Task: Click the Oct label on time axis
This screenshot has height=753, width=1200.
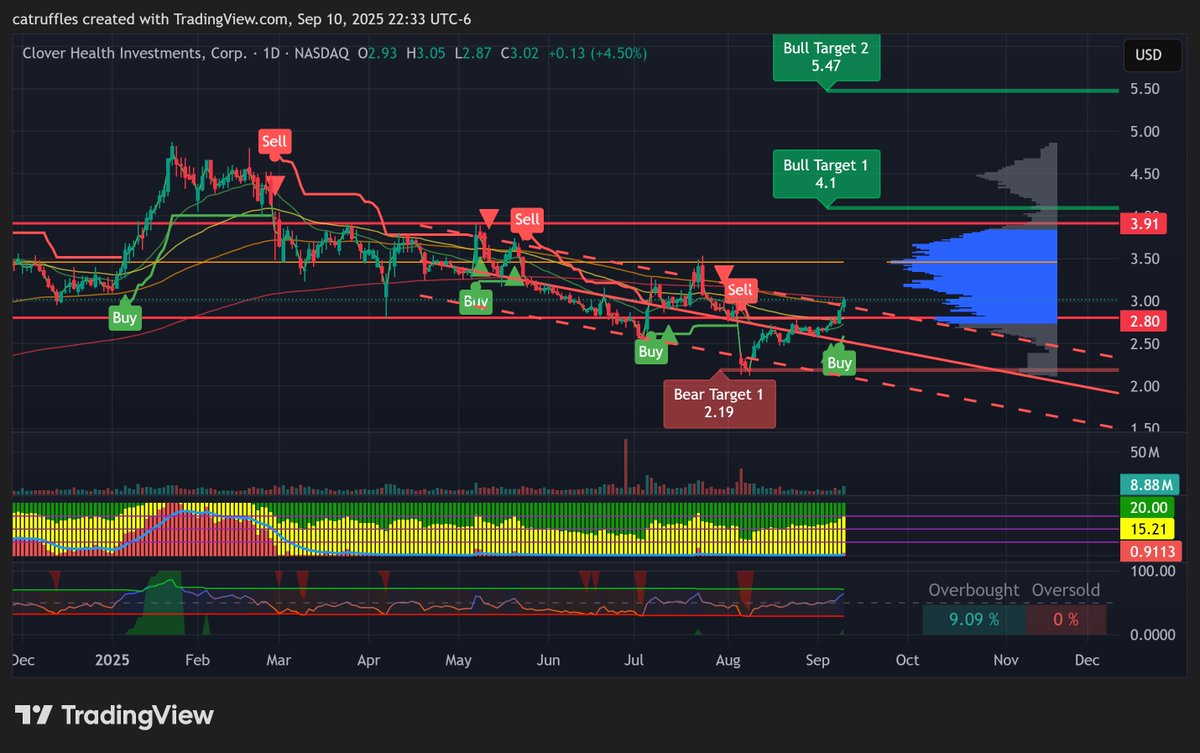Action: tap(907, 661)
